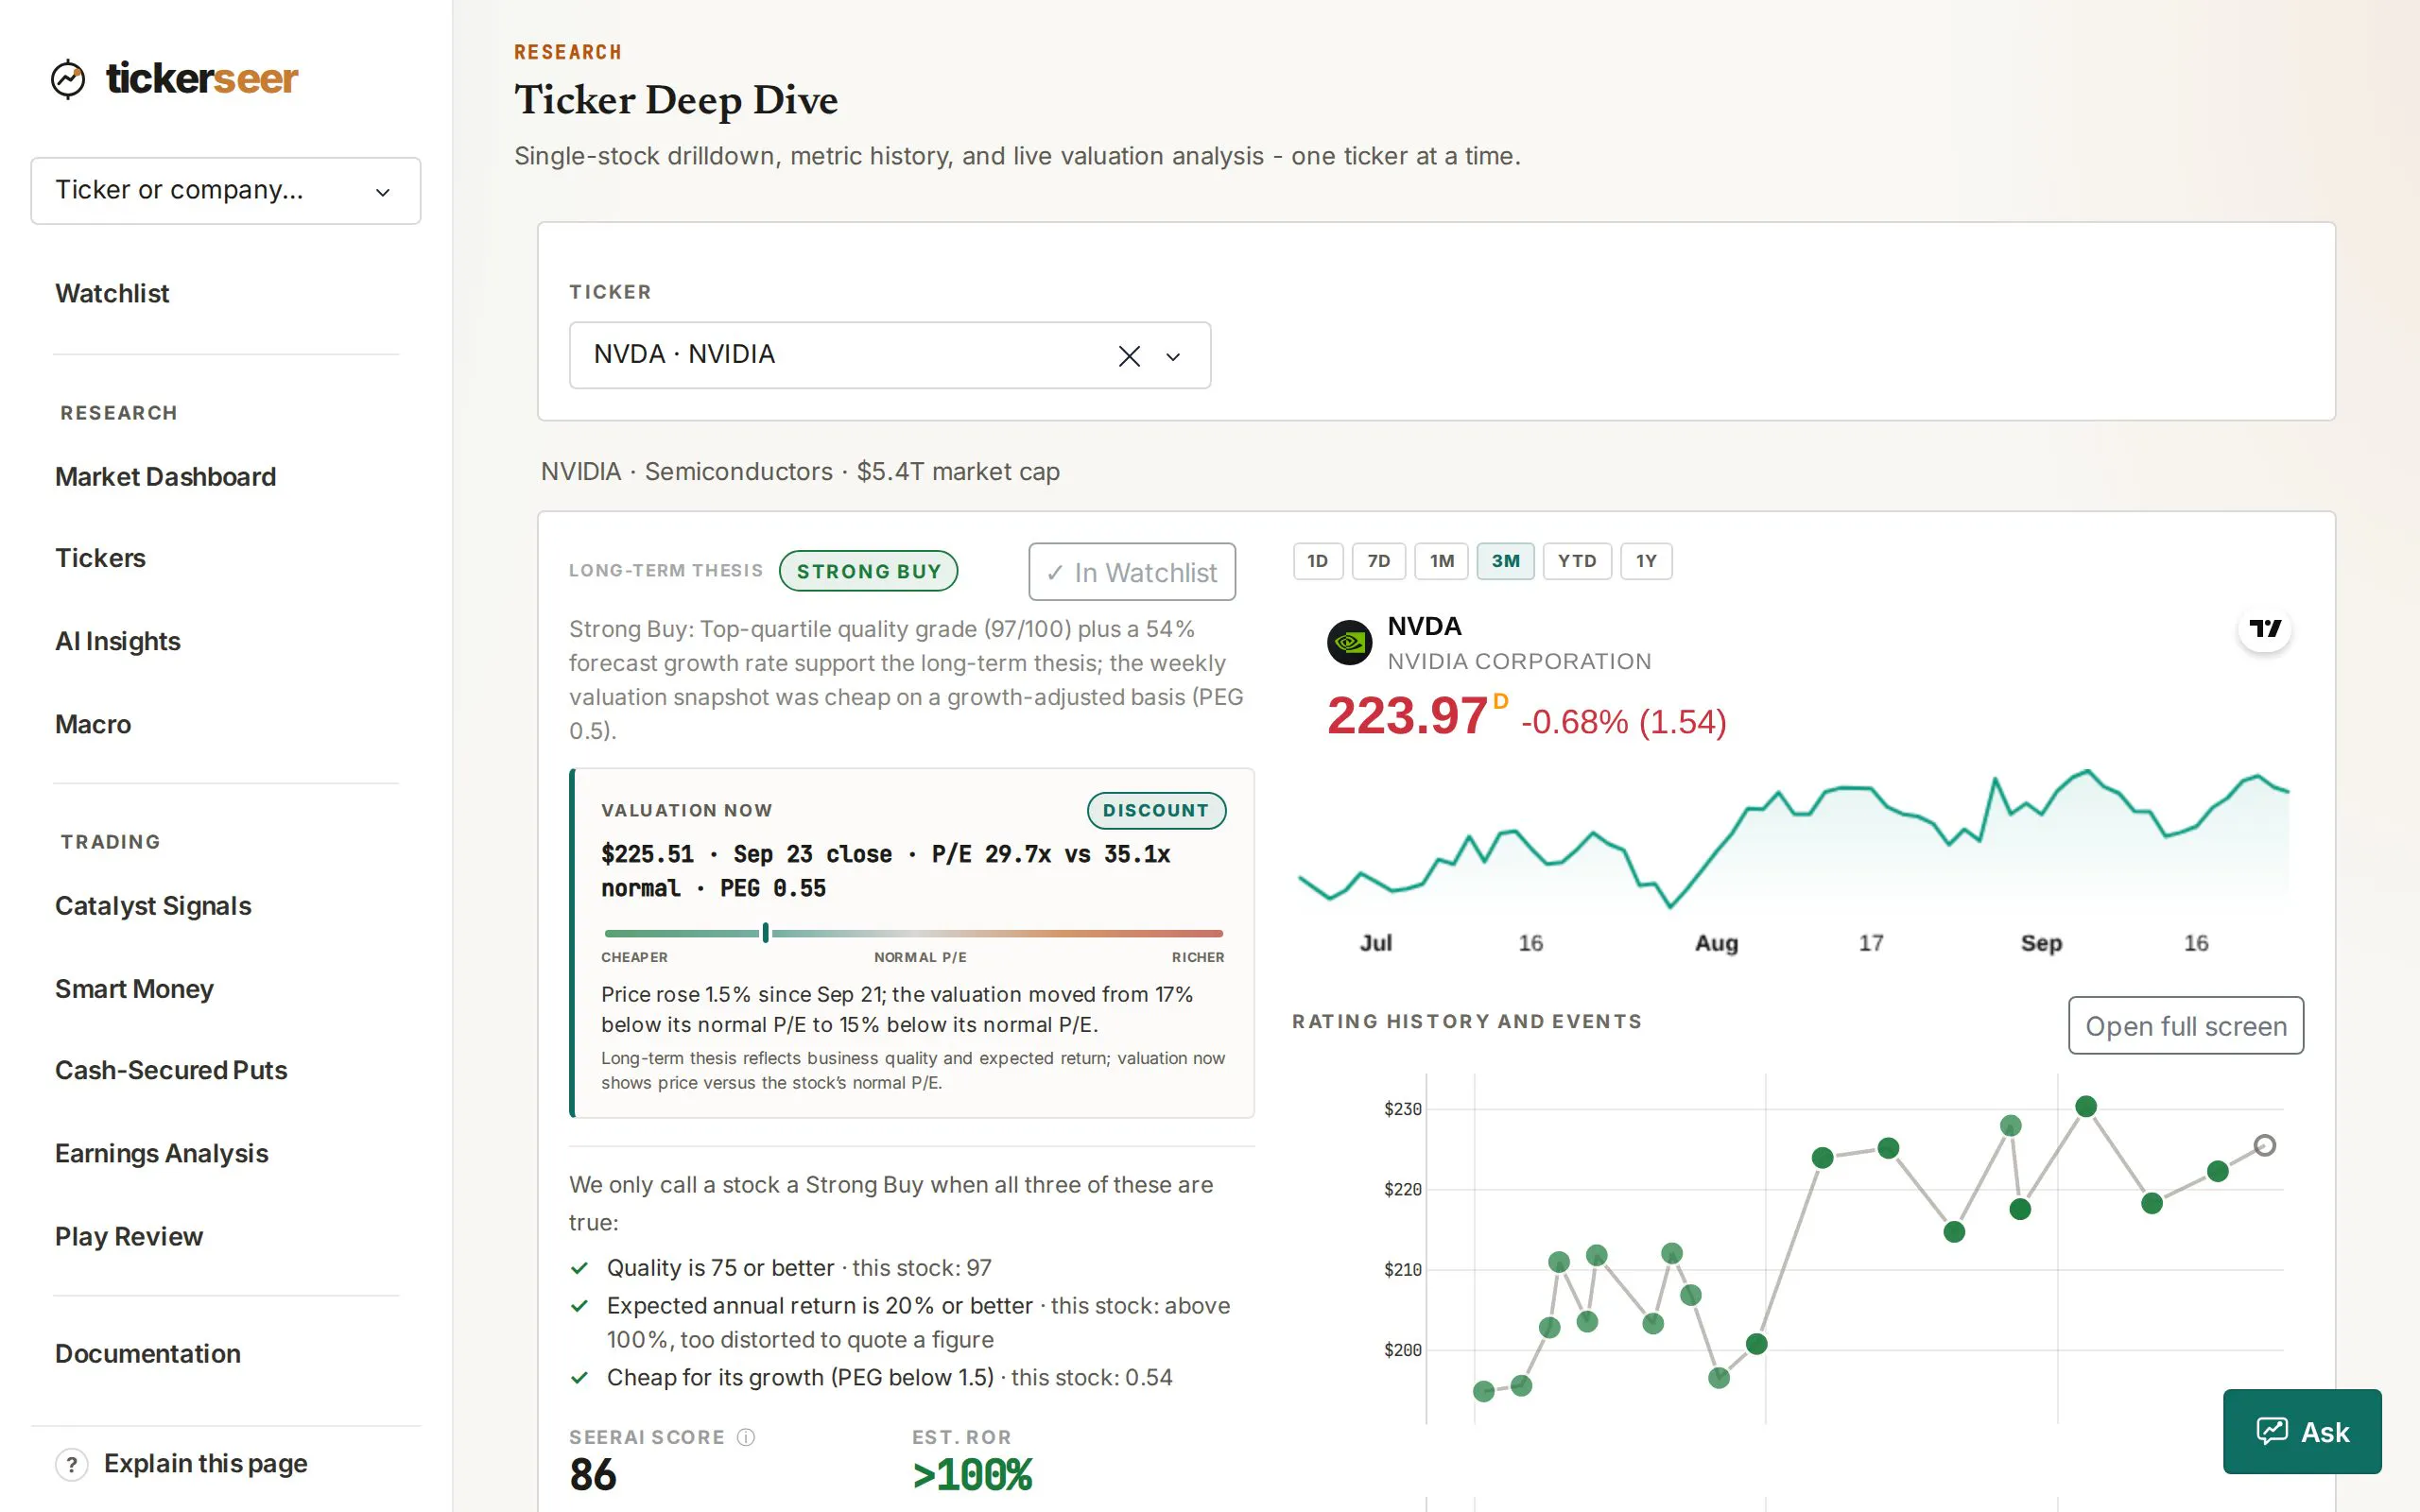Toggle the In Watchlist button
Screen dimensions: 2420x1512
pyautogui.click(x=1132, y=572)
